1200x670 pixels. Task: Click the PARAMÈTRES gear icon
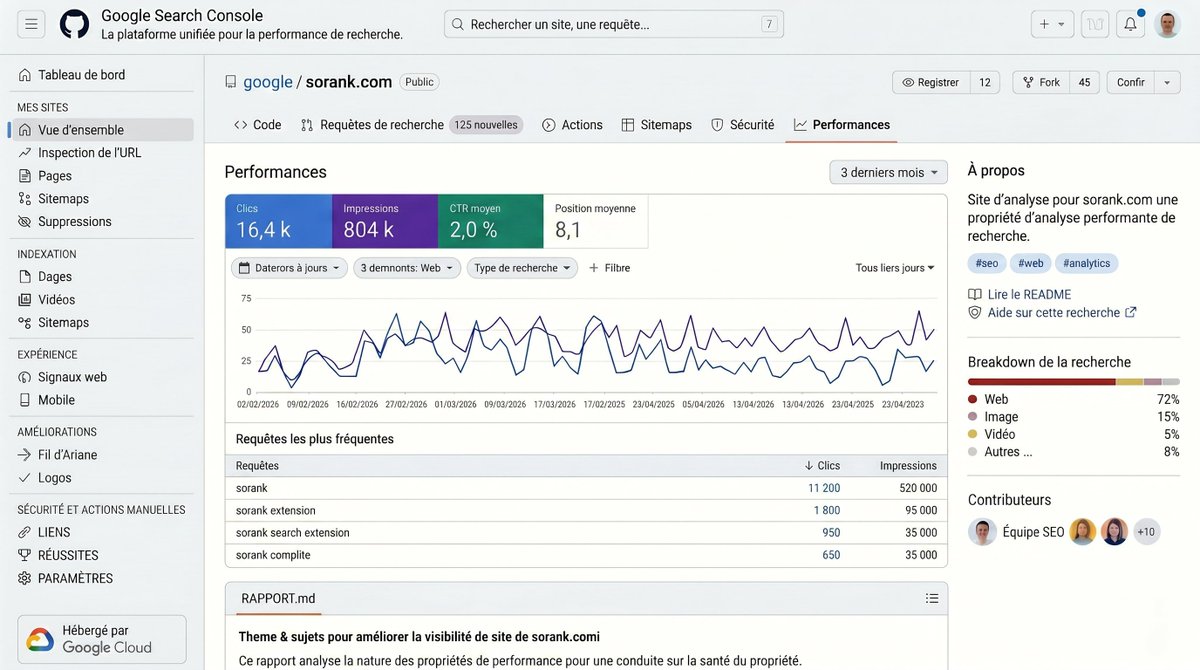[x=25, y=578]
